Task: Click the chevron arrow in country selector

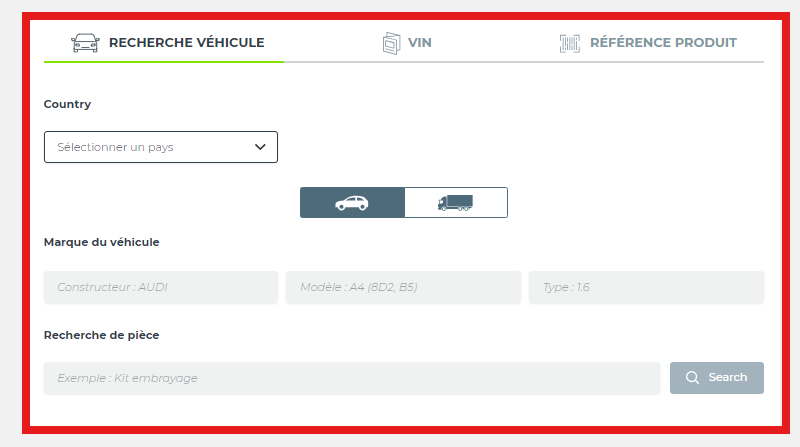Action: (260, 147)
